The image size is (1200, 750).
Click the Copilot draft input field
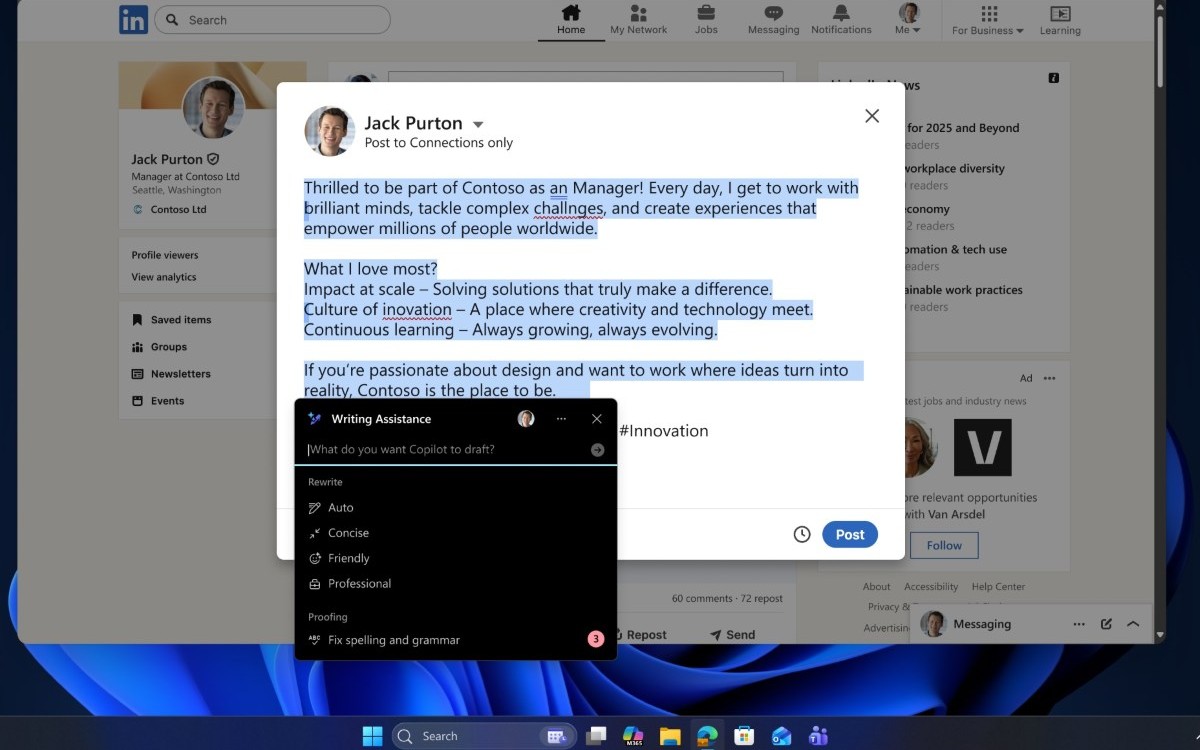tap(440, 449)
